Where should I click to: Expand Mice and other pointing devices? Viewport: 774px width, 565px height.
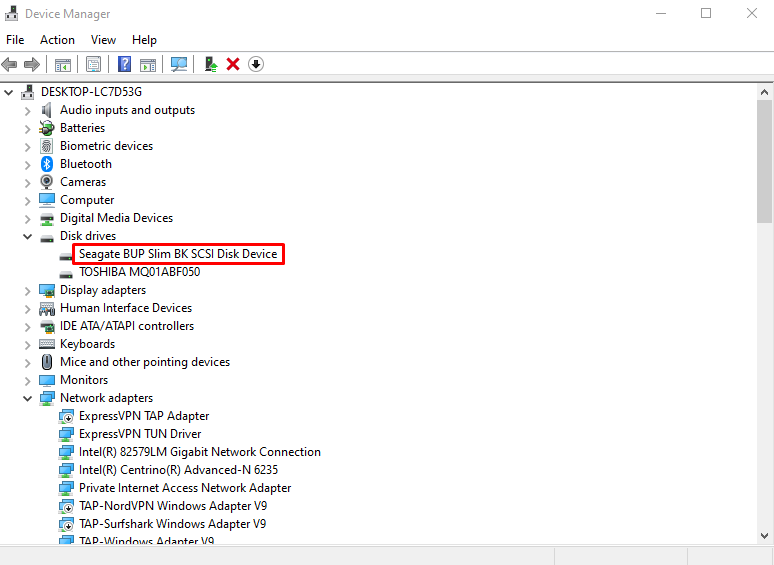pyautogui.click(x=28, y=363)
